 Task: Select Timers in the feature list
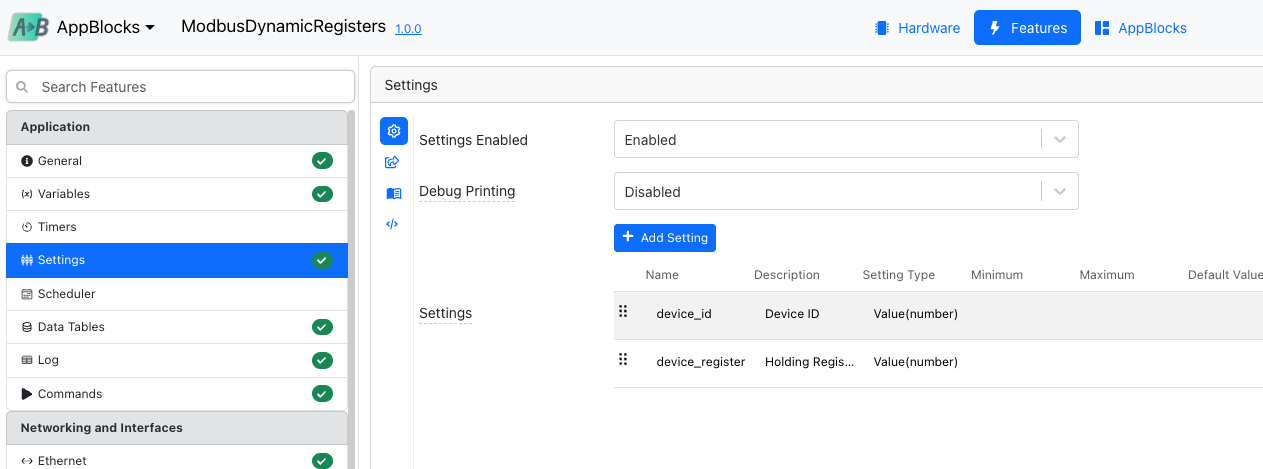coord(177,227)
